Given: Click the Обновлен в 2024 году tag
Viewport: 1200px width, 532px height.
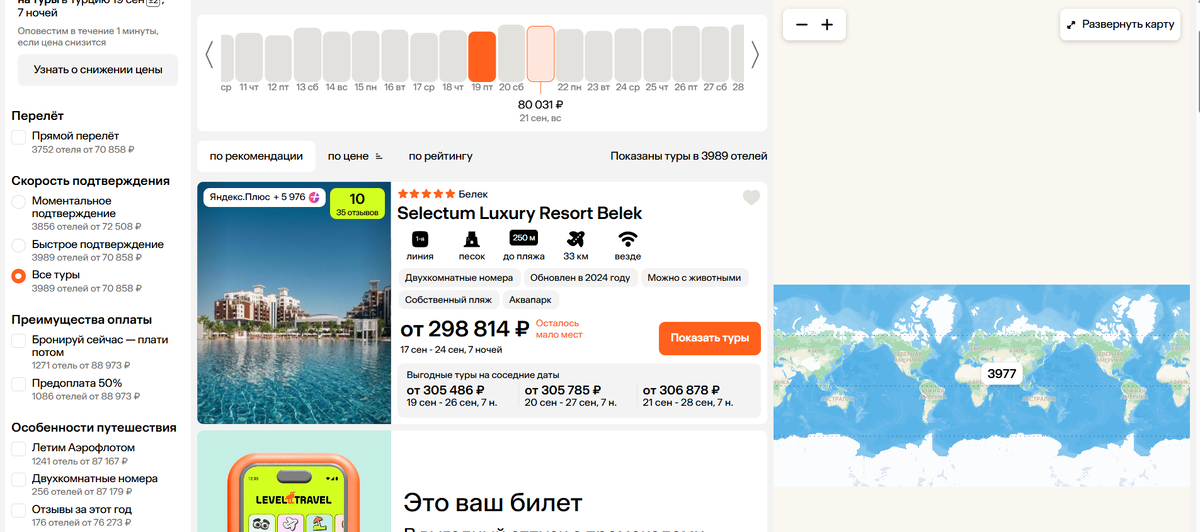Looking at the screenshot, I should (580, 278).
